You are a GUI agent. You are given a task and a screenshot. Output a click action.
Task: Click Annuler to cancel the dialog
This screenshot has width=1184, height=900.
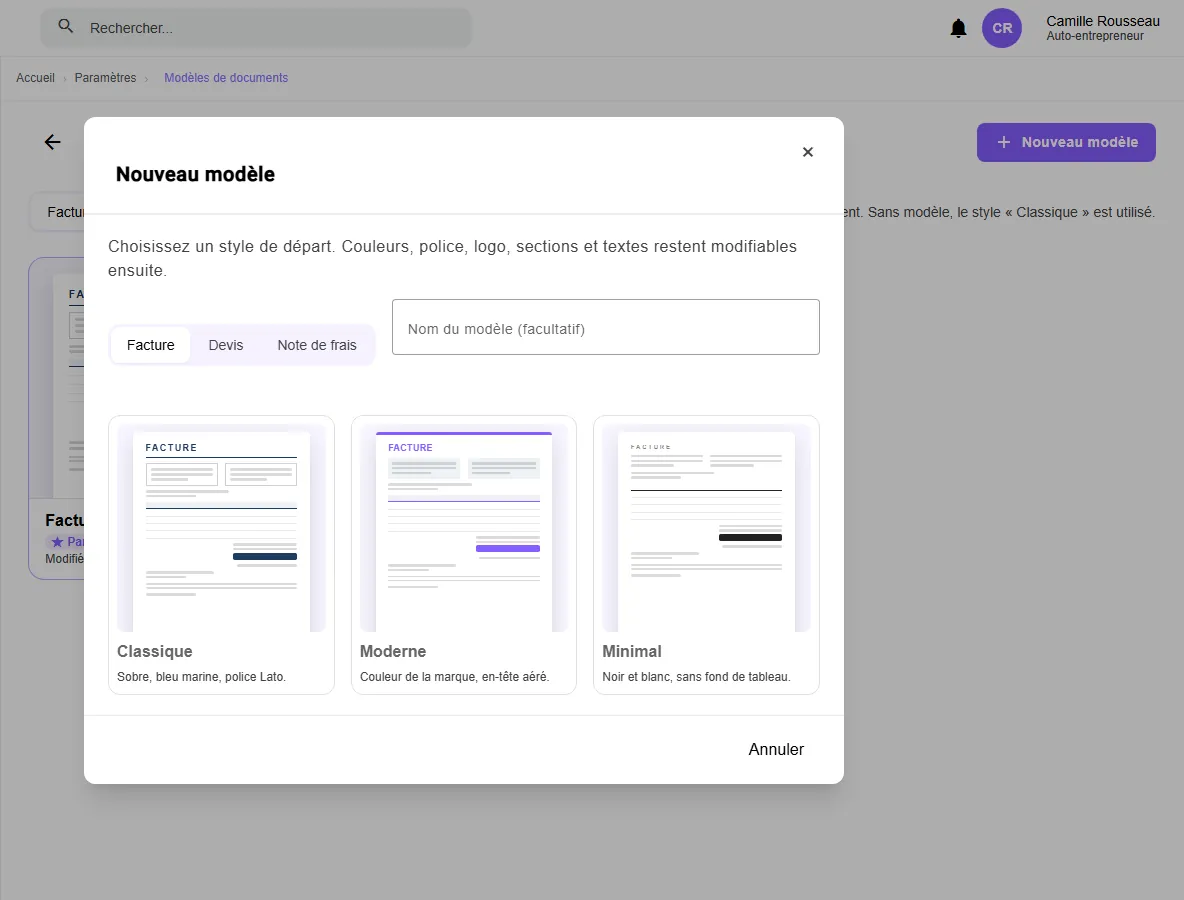coord(776,750)
